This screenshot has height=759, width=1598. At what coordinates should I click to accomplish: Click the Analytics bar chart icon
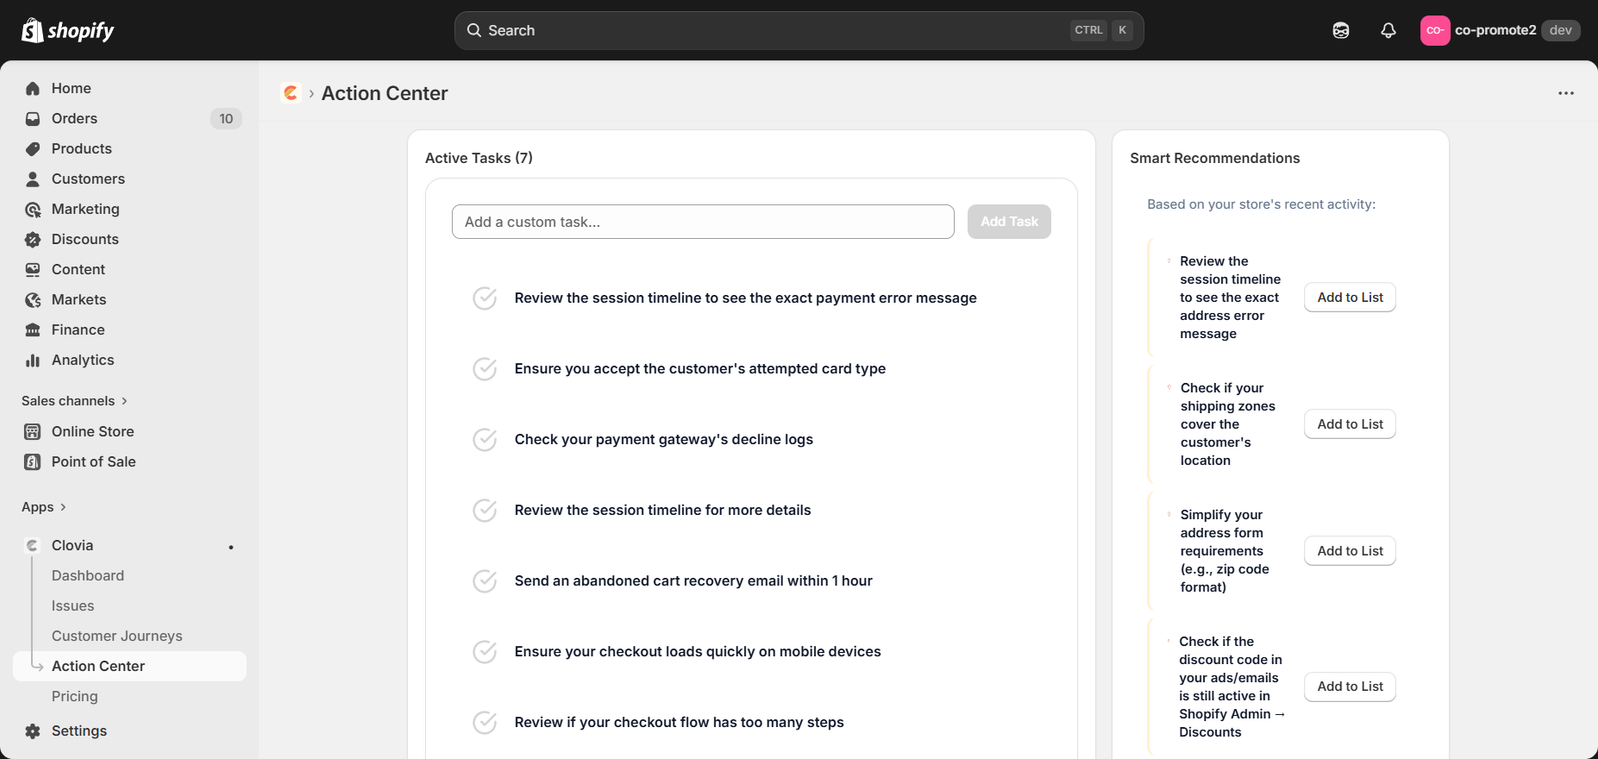33,360
